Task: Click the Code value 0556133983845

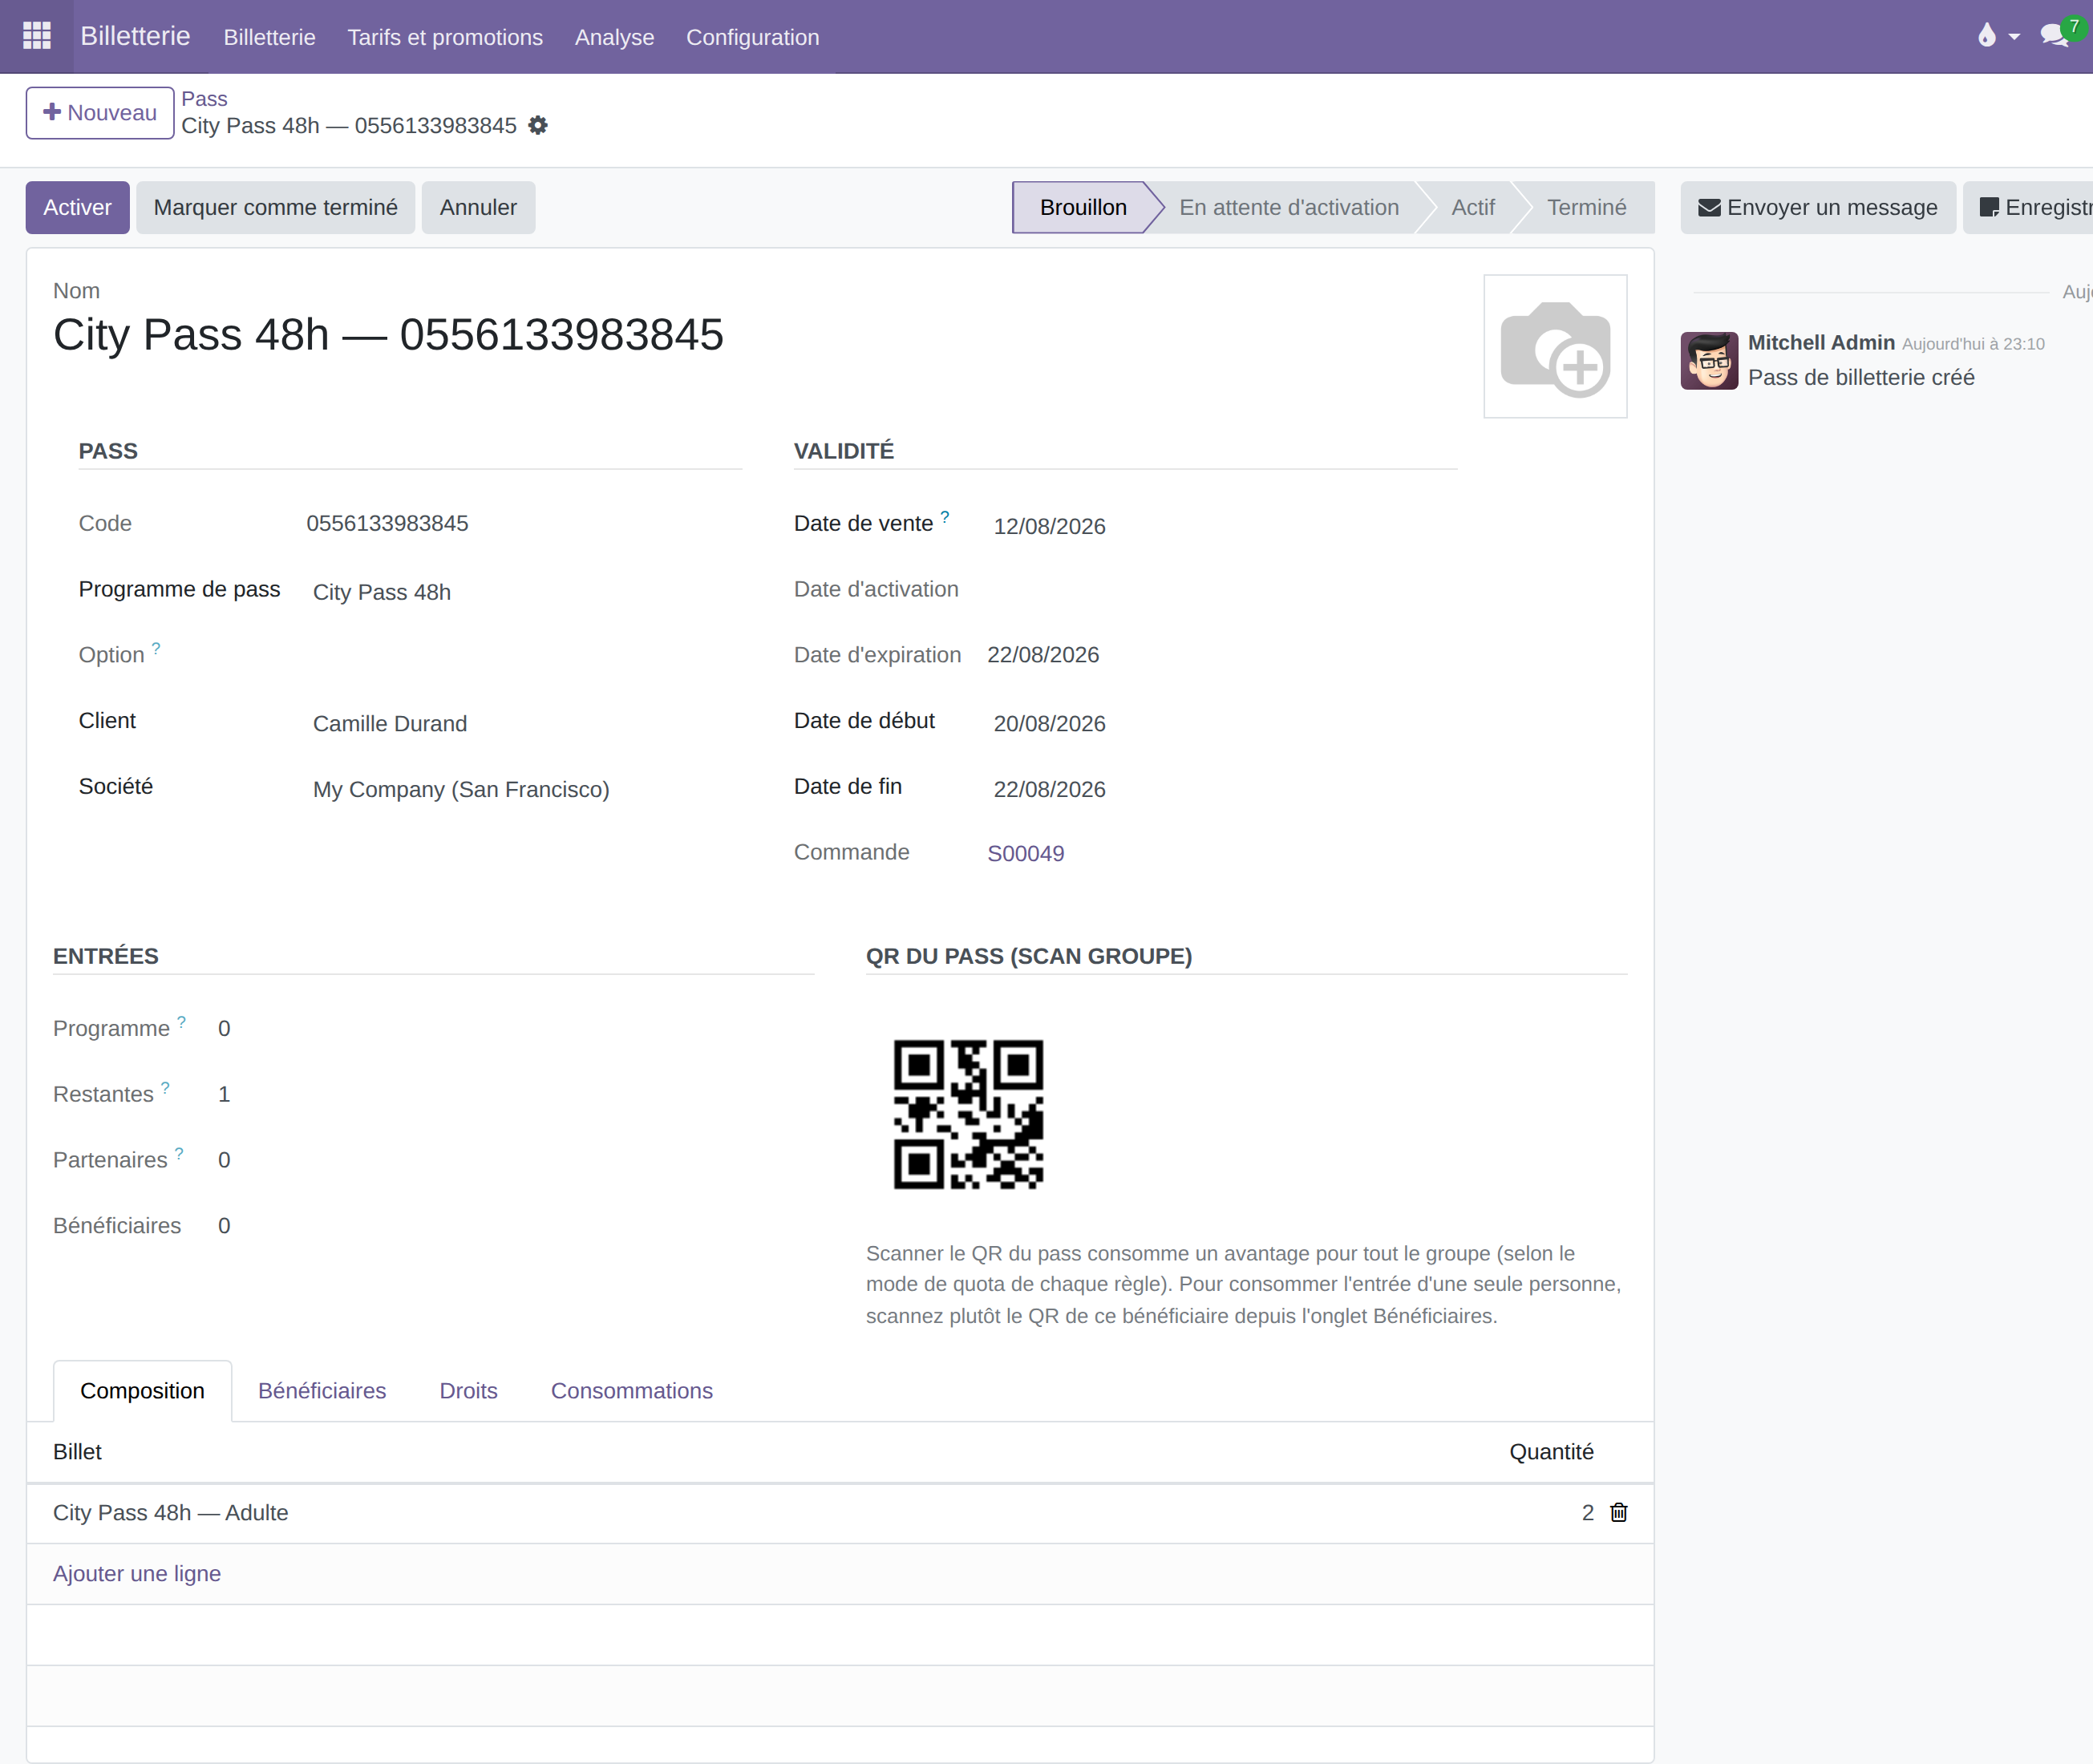Action: pos(387,523)
